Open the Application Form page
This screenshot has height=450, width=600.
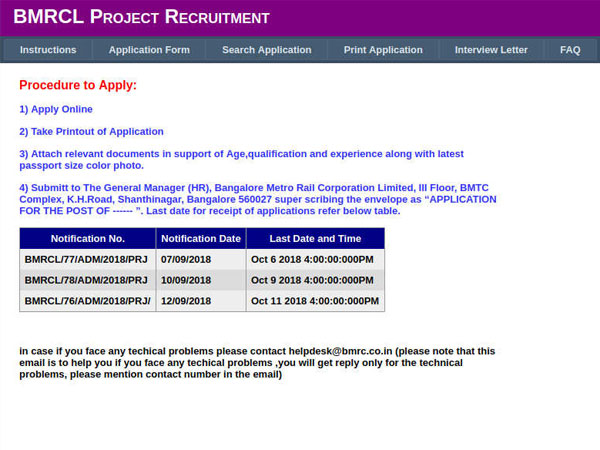point(149,50)
